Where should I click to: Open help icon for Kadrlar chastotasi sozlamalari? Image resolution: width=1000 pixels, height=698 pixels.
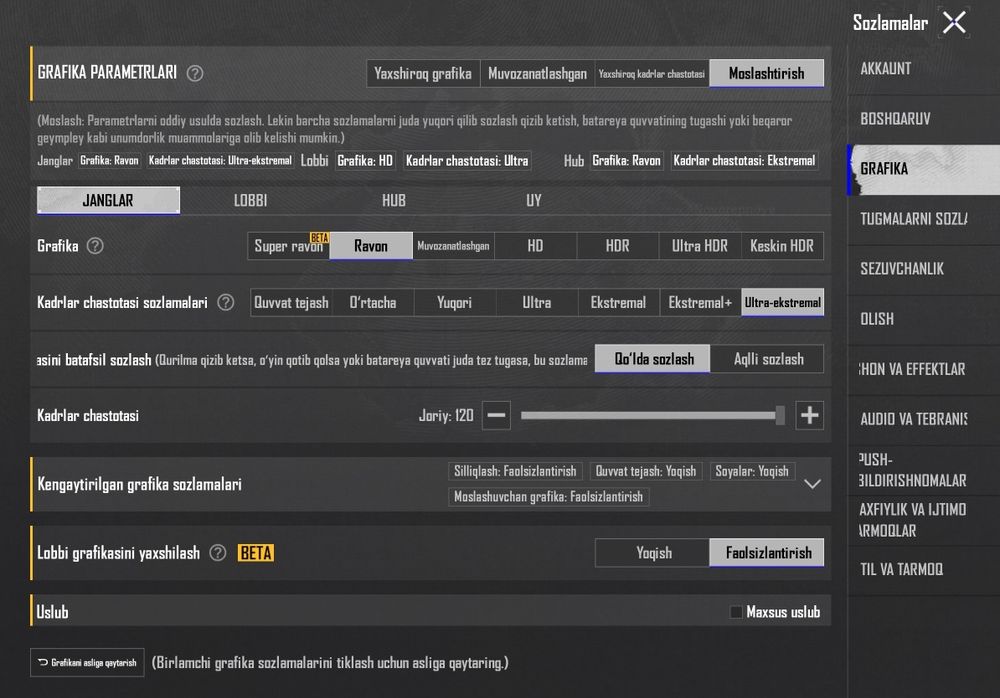226,302
